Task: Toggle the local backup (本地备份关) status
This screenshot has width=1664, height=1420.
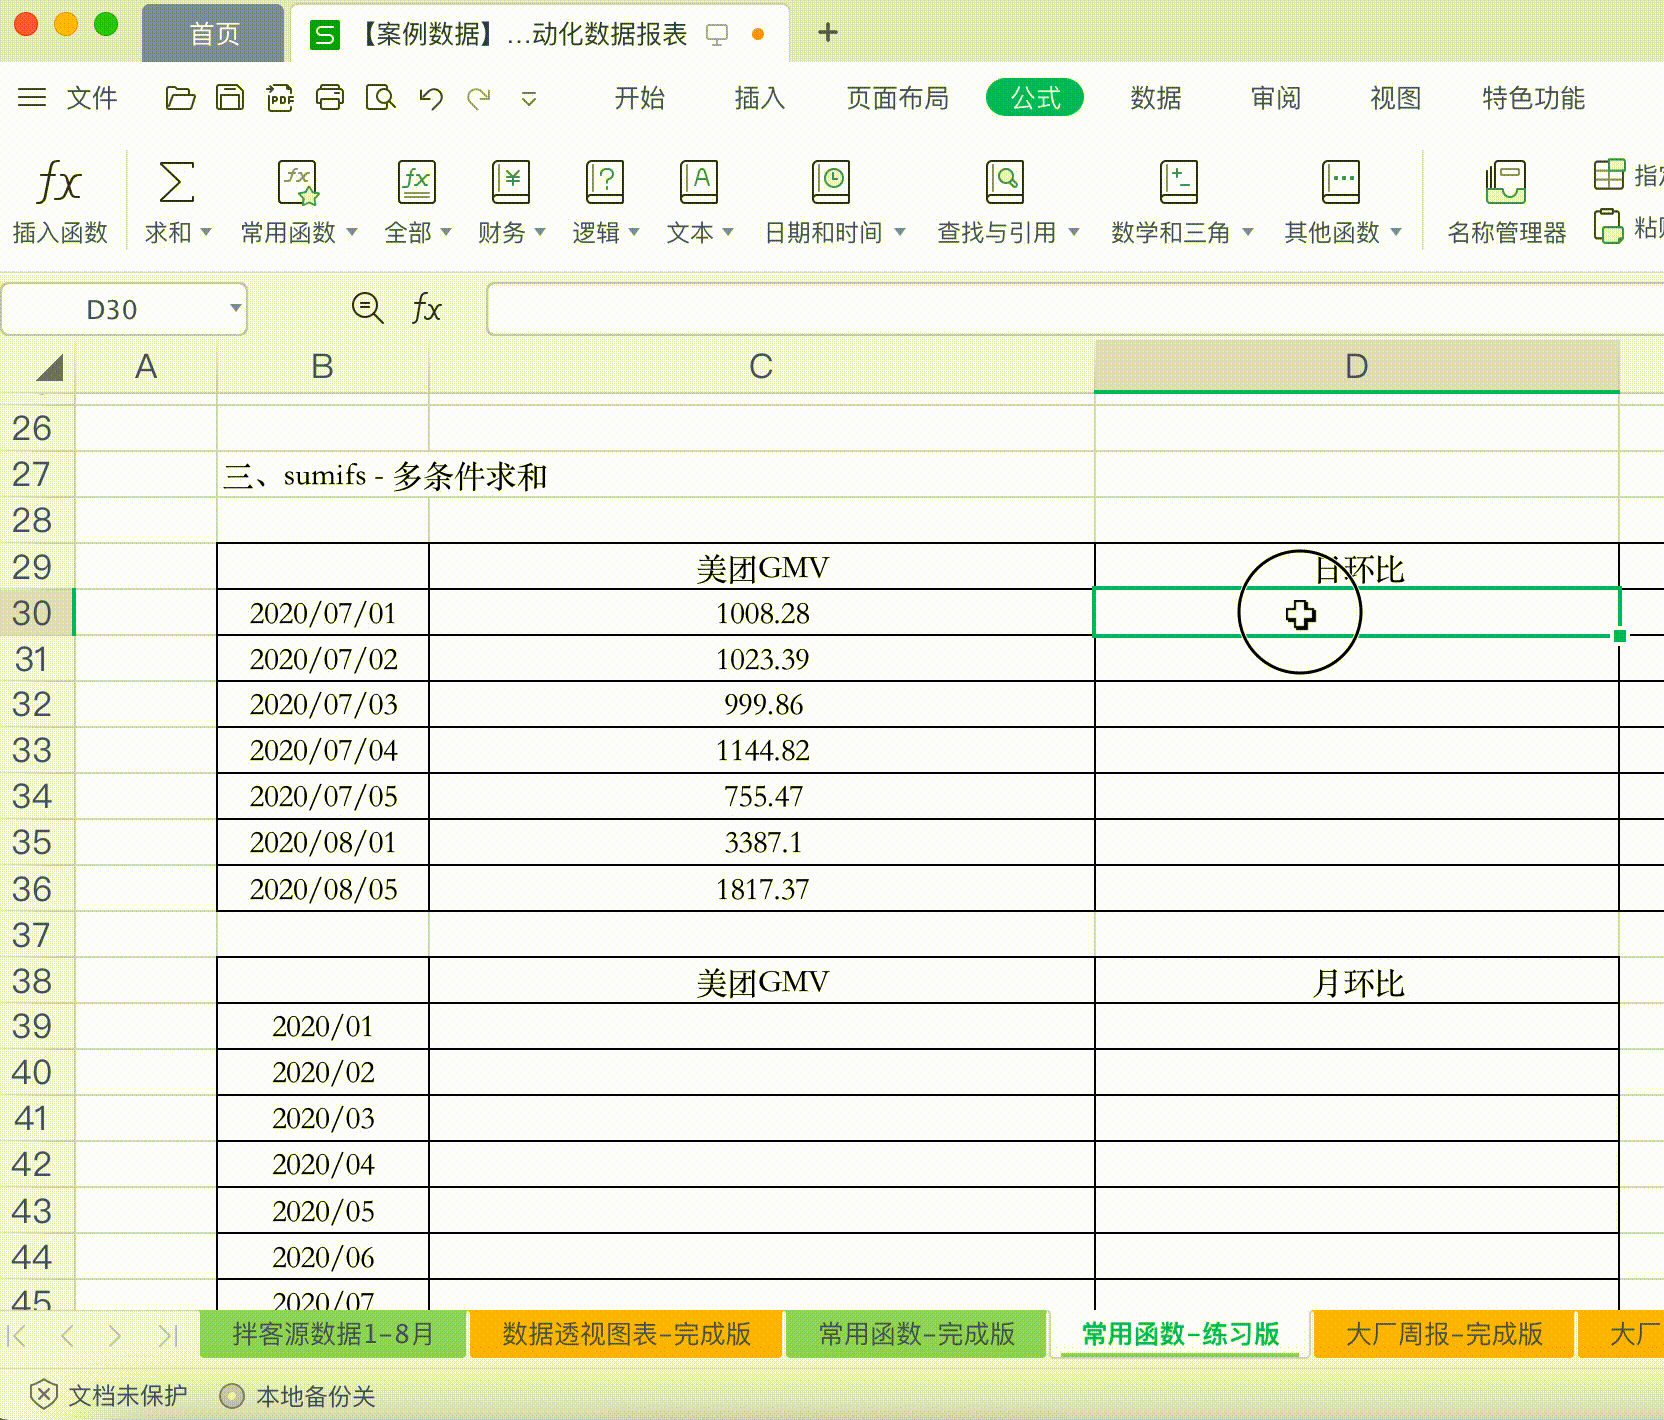Action: click(297, 1396)
